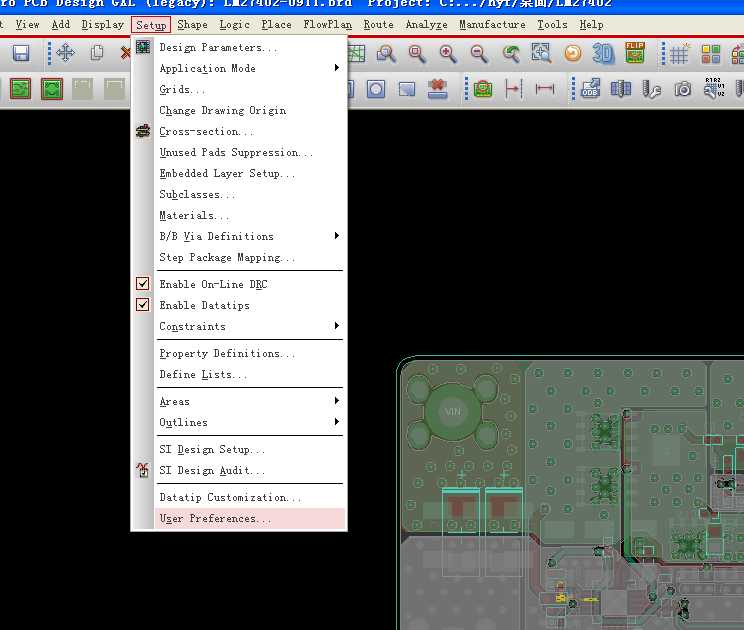Click the Zoom Selection dashed-box icon
The image size is (744, 630).
pyautogui.click(x=541, y=53)
